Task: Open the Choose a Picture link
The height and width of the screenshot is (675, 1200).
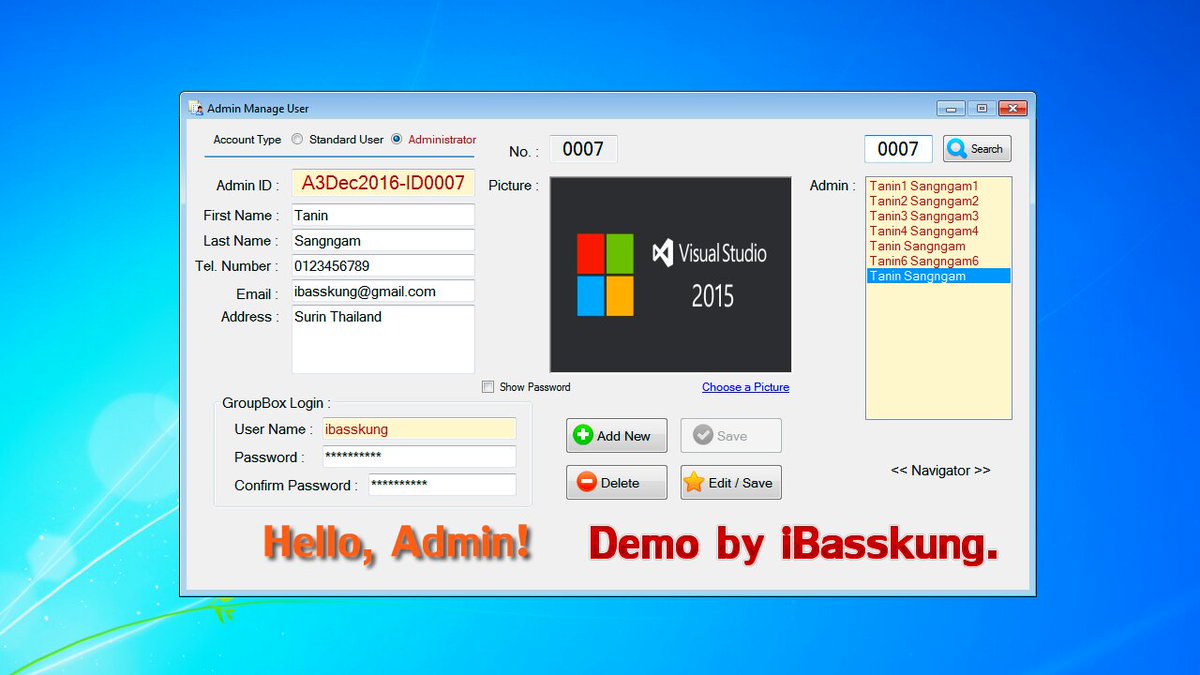Action: pos(745,387)
